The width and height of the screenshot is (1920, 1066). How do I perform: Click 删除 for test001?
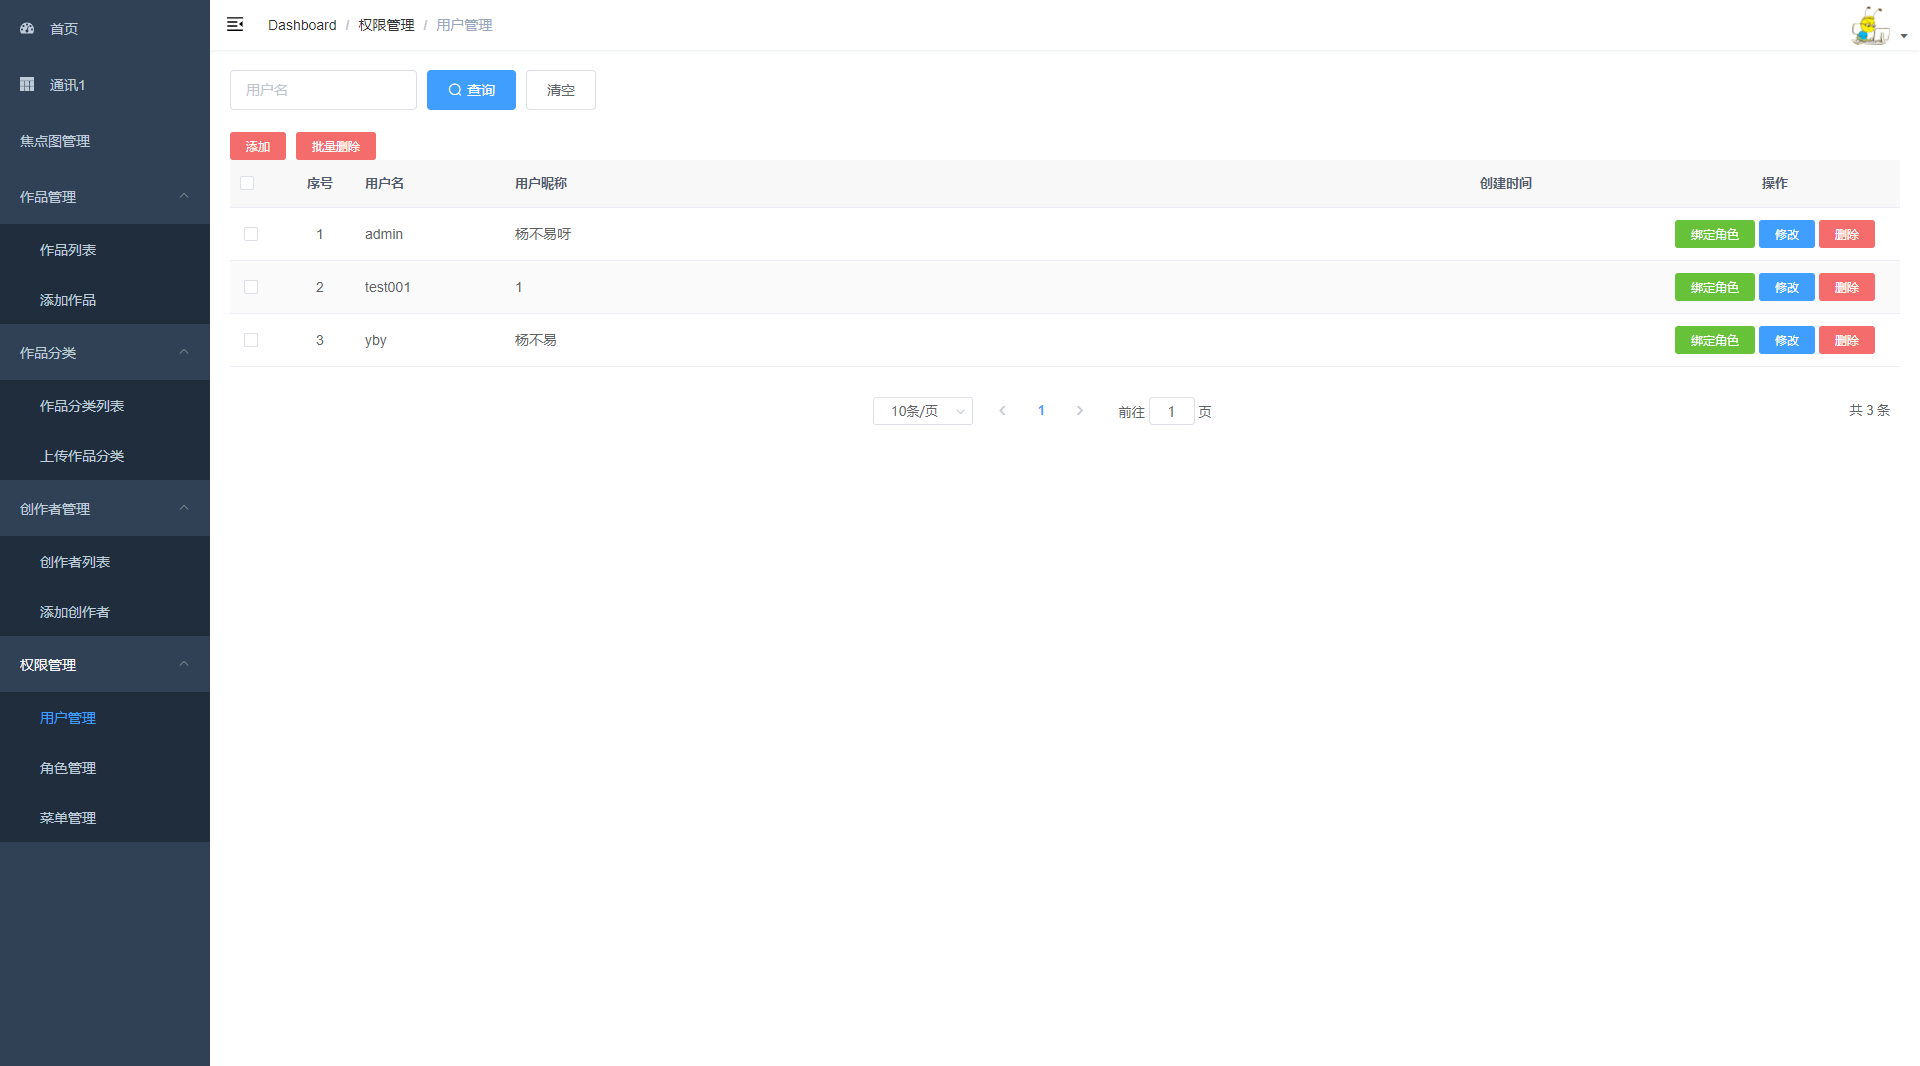point(1847,287)
